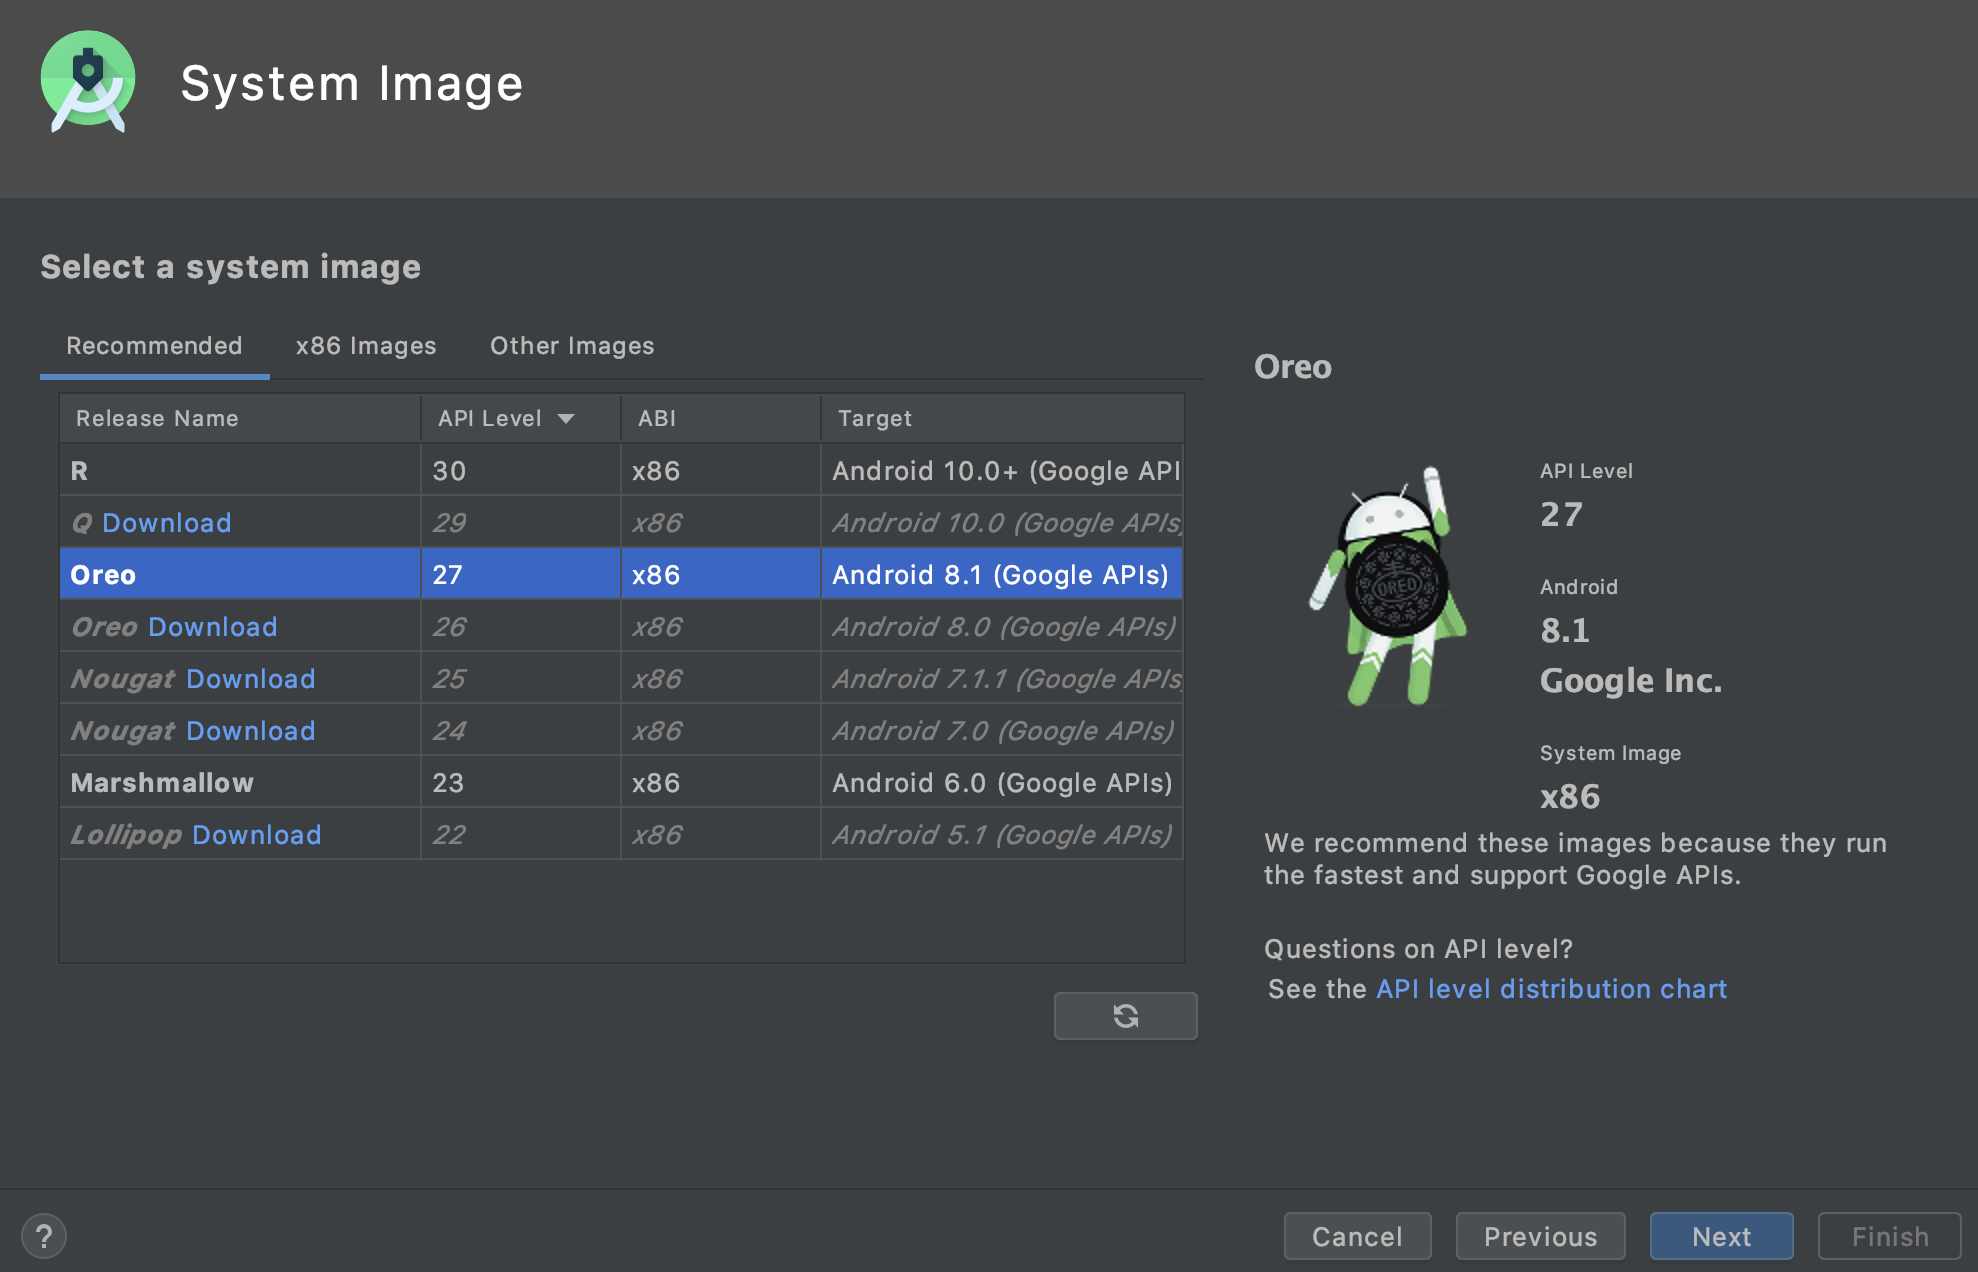Download the Nougat API 25 image
This screenshot has width=1978, height=1272.
[x=251, y=678]
